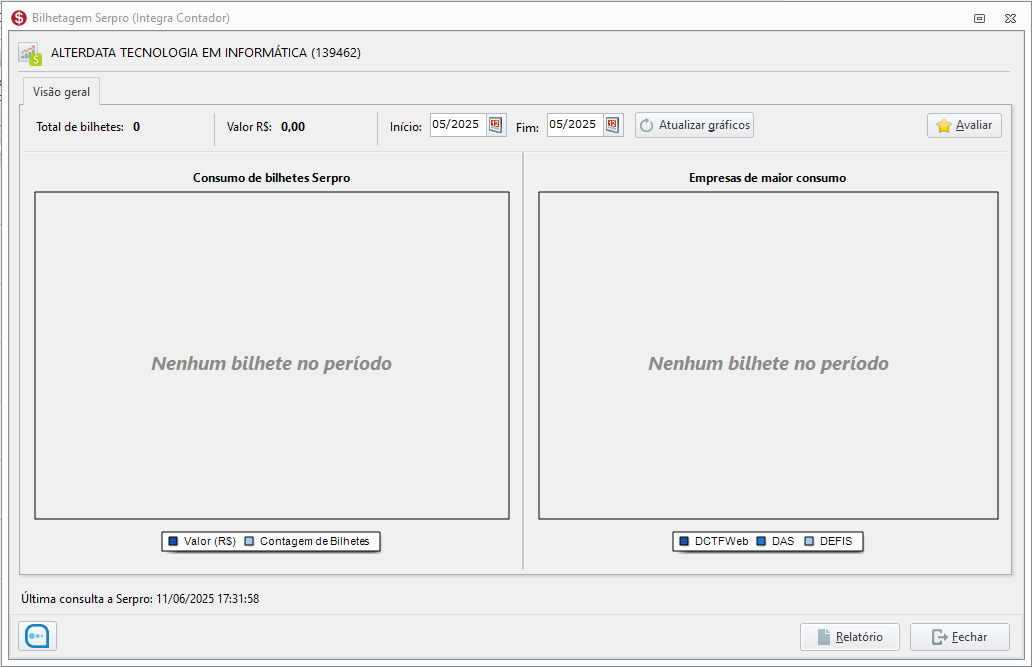Click Atualizar gráficos button
Viewport: 1032px width, 667px height.
tap(694, 125)
